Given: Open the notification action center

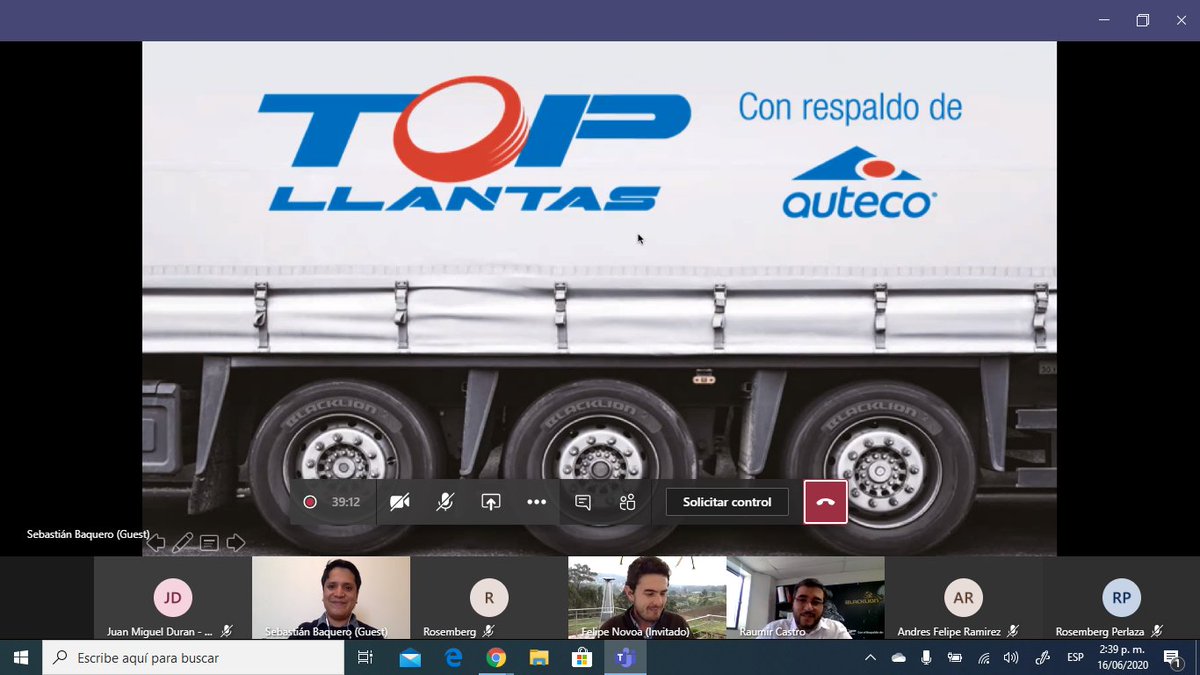Looking at the screenshot, I should pyautogui.click(x=1172, y=657).
